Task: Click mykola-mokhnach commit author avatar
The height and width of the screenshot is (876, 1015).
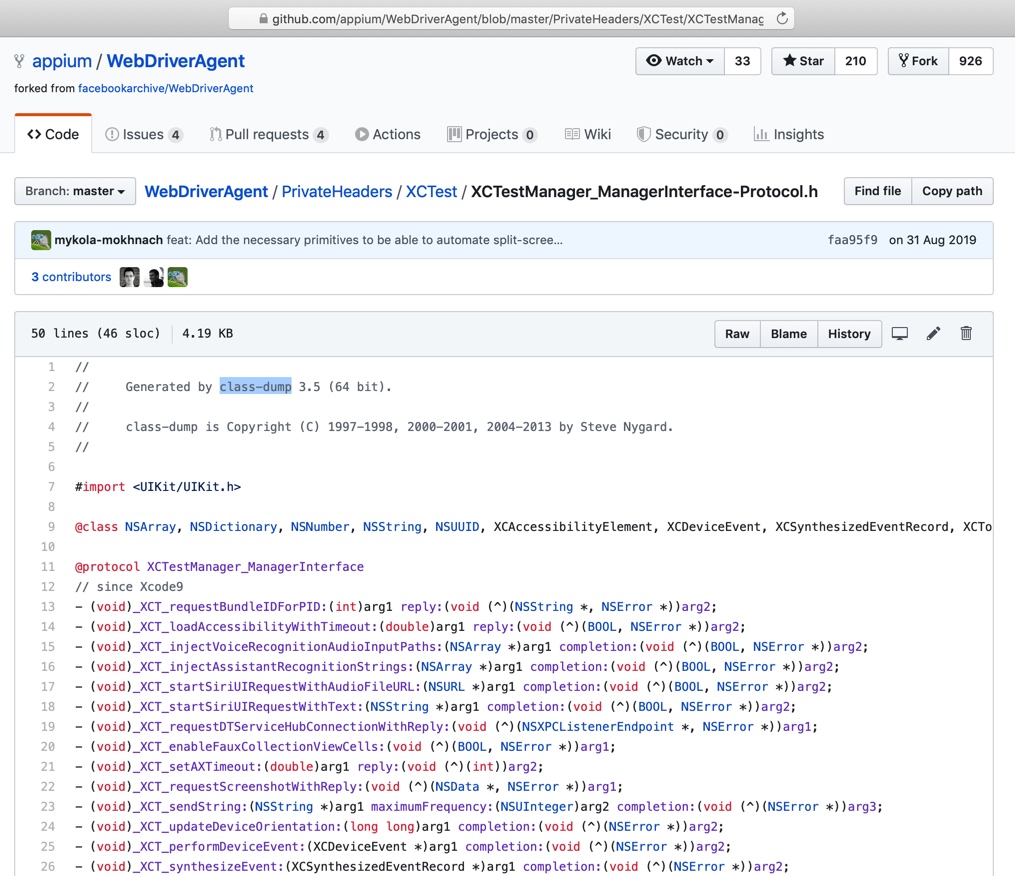Action: coord(41,240)
